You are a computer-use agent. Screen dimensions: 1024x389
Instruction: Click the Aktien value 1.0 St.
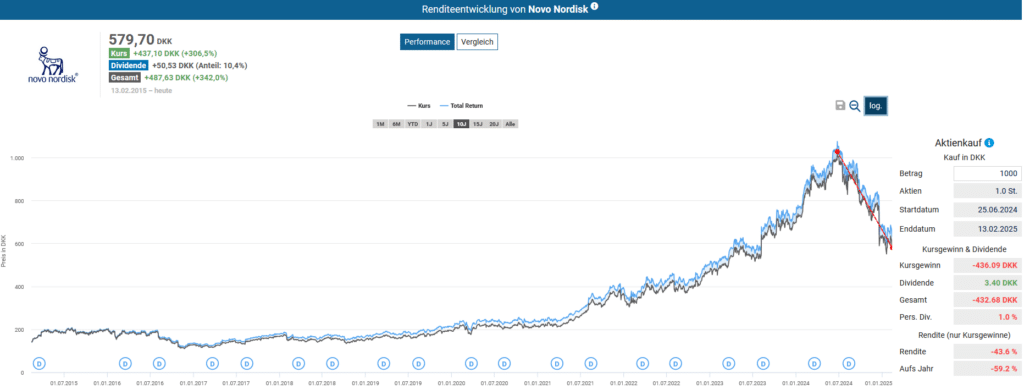click(987, 191)
